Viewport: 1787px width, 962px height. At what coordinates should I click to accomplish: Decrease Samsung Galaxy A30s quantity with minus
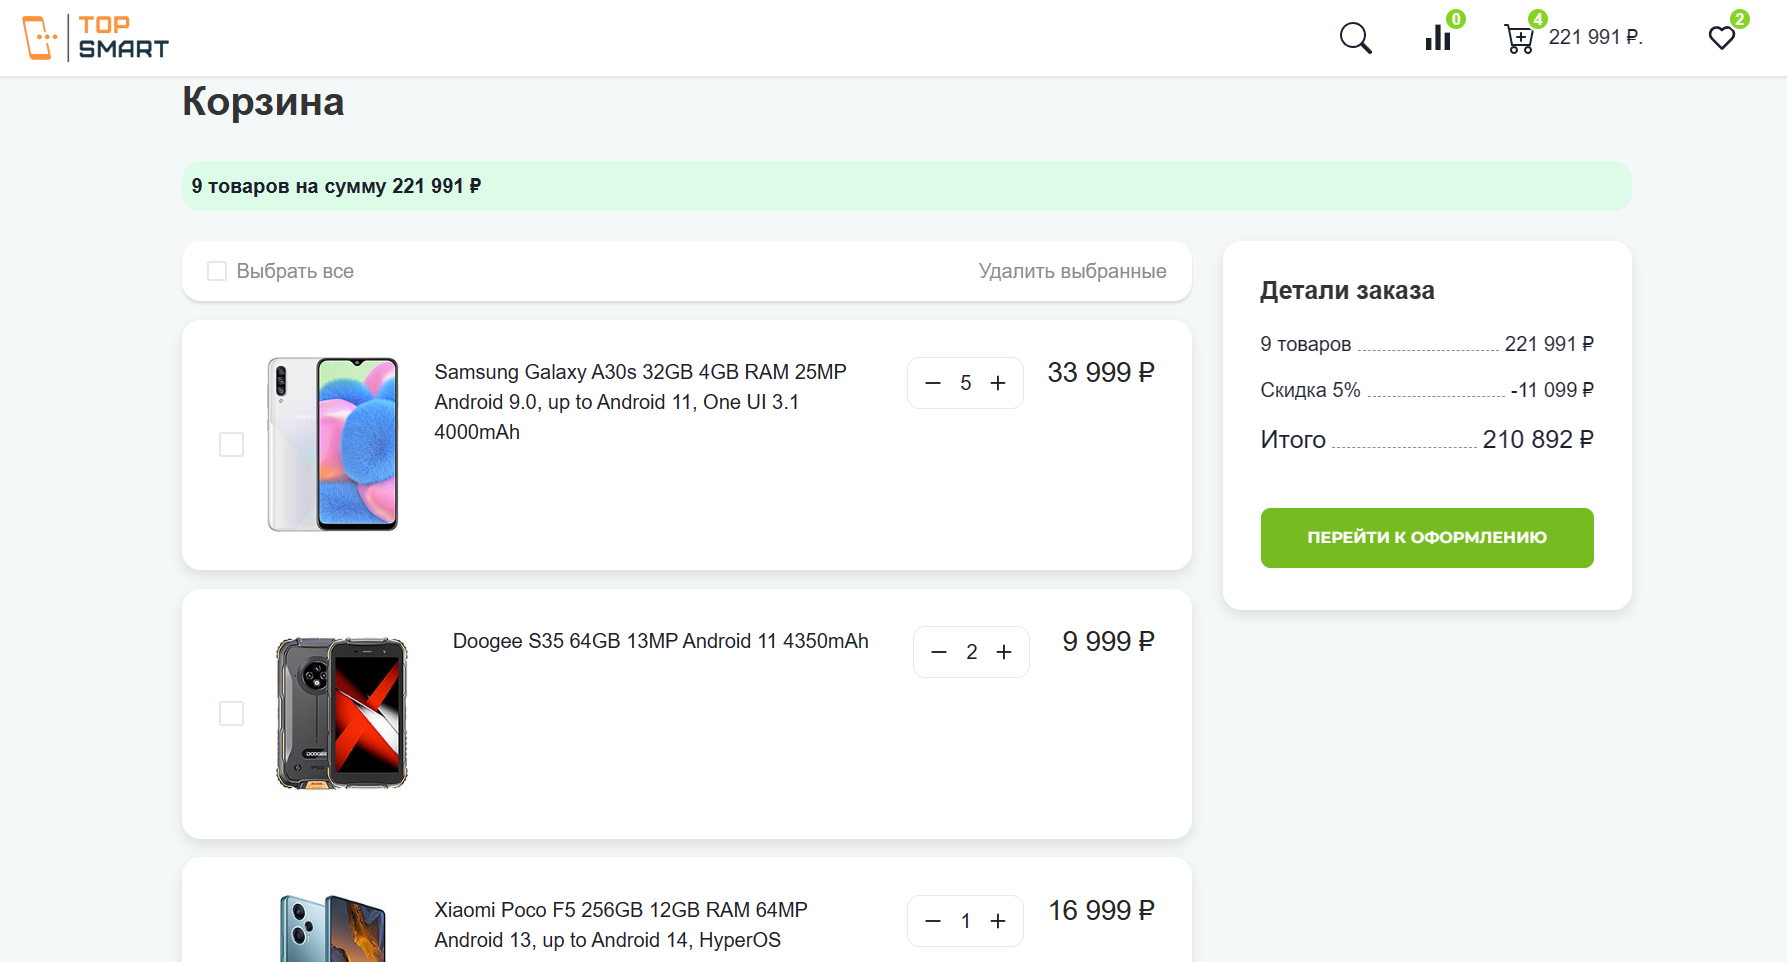coord(933,383)
